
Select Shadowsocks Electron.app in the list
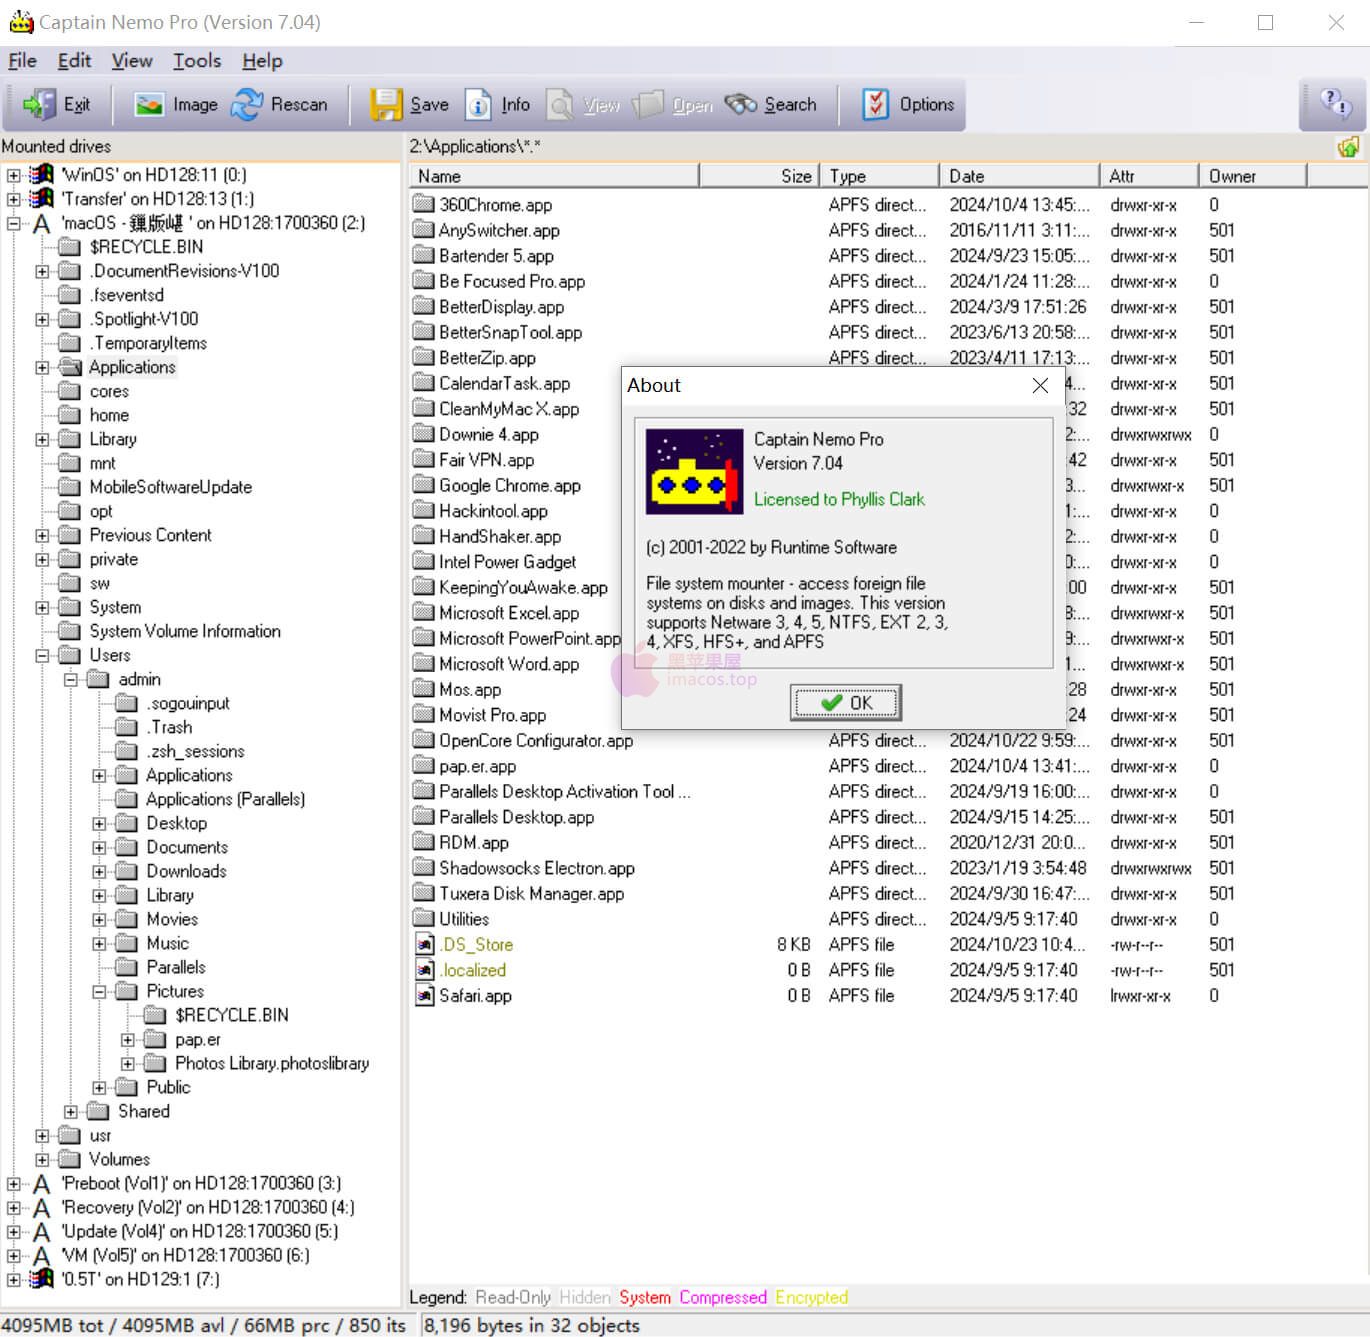pos(537,868)
